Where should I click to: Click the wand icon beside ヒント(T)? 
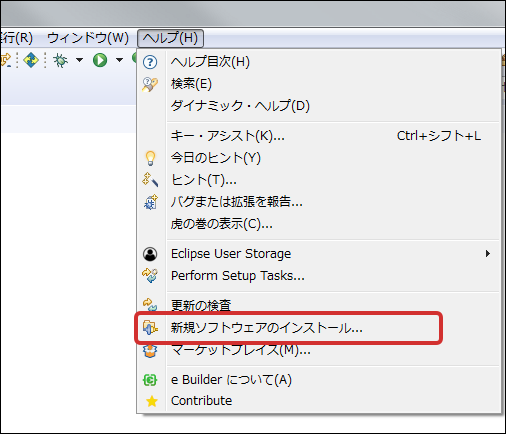click(150, 180)
